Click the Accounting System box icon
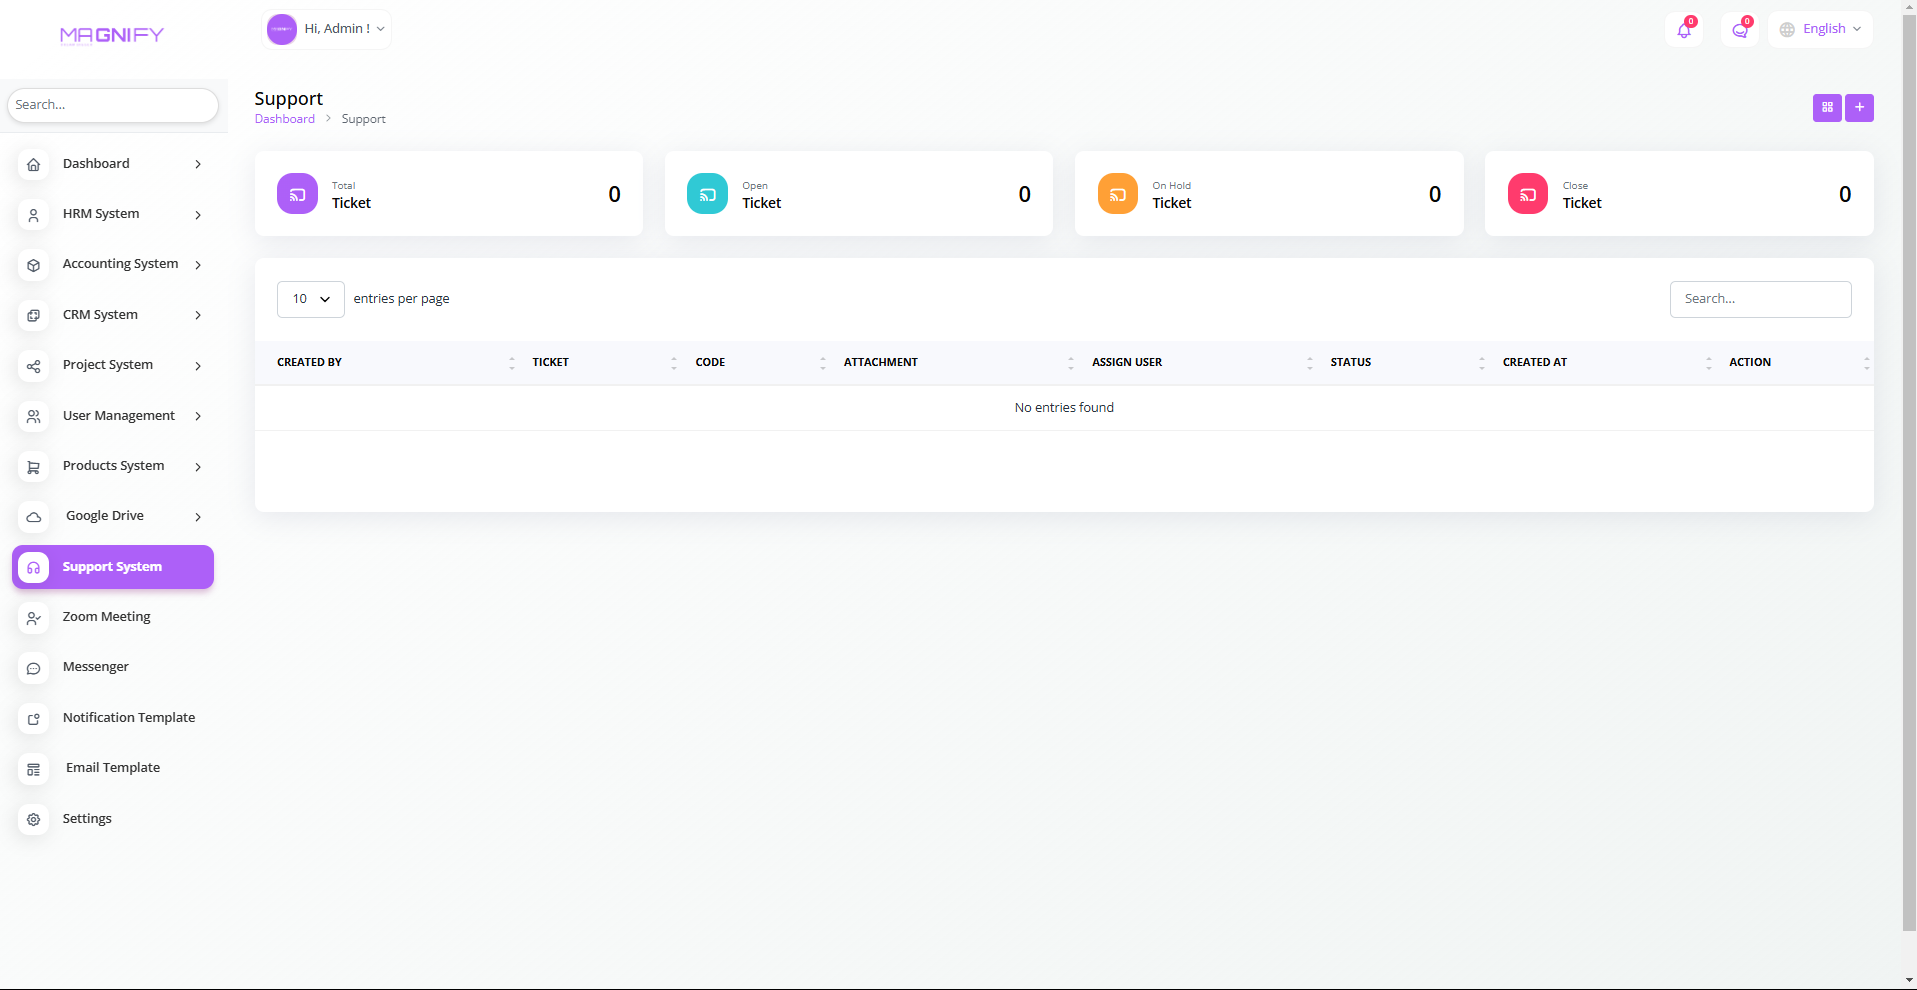This screenshot has width=1917, height=990. tap(33, 265)
